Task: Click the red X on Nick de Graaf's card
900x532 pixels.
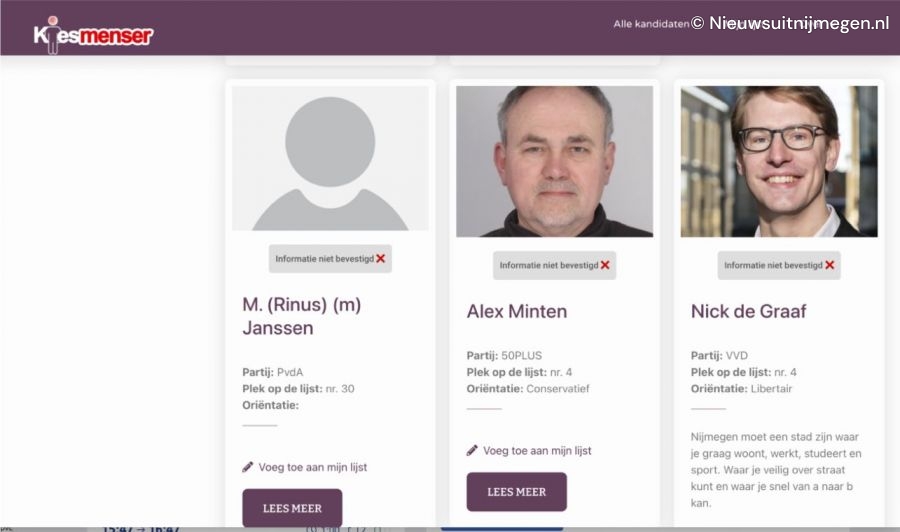Action: click(x=829, y=265)
